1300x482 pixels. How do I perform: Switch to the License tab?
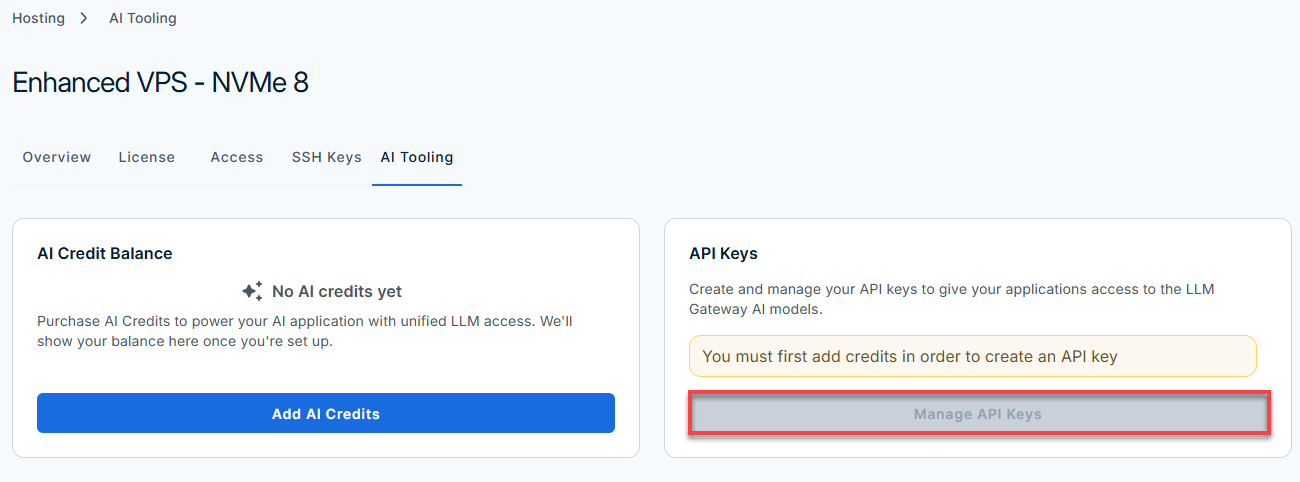(147, 157)
